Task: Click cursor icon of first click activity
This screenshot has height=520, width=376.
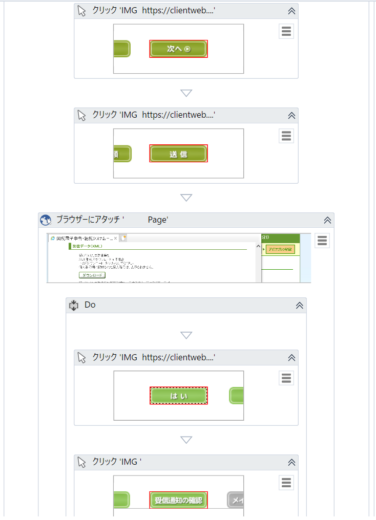Action: pyautogui.click(x=82, y=11)
